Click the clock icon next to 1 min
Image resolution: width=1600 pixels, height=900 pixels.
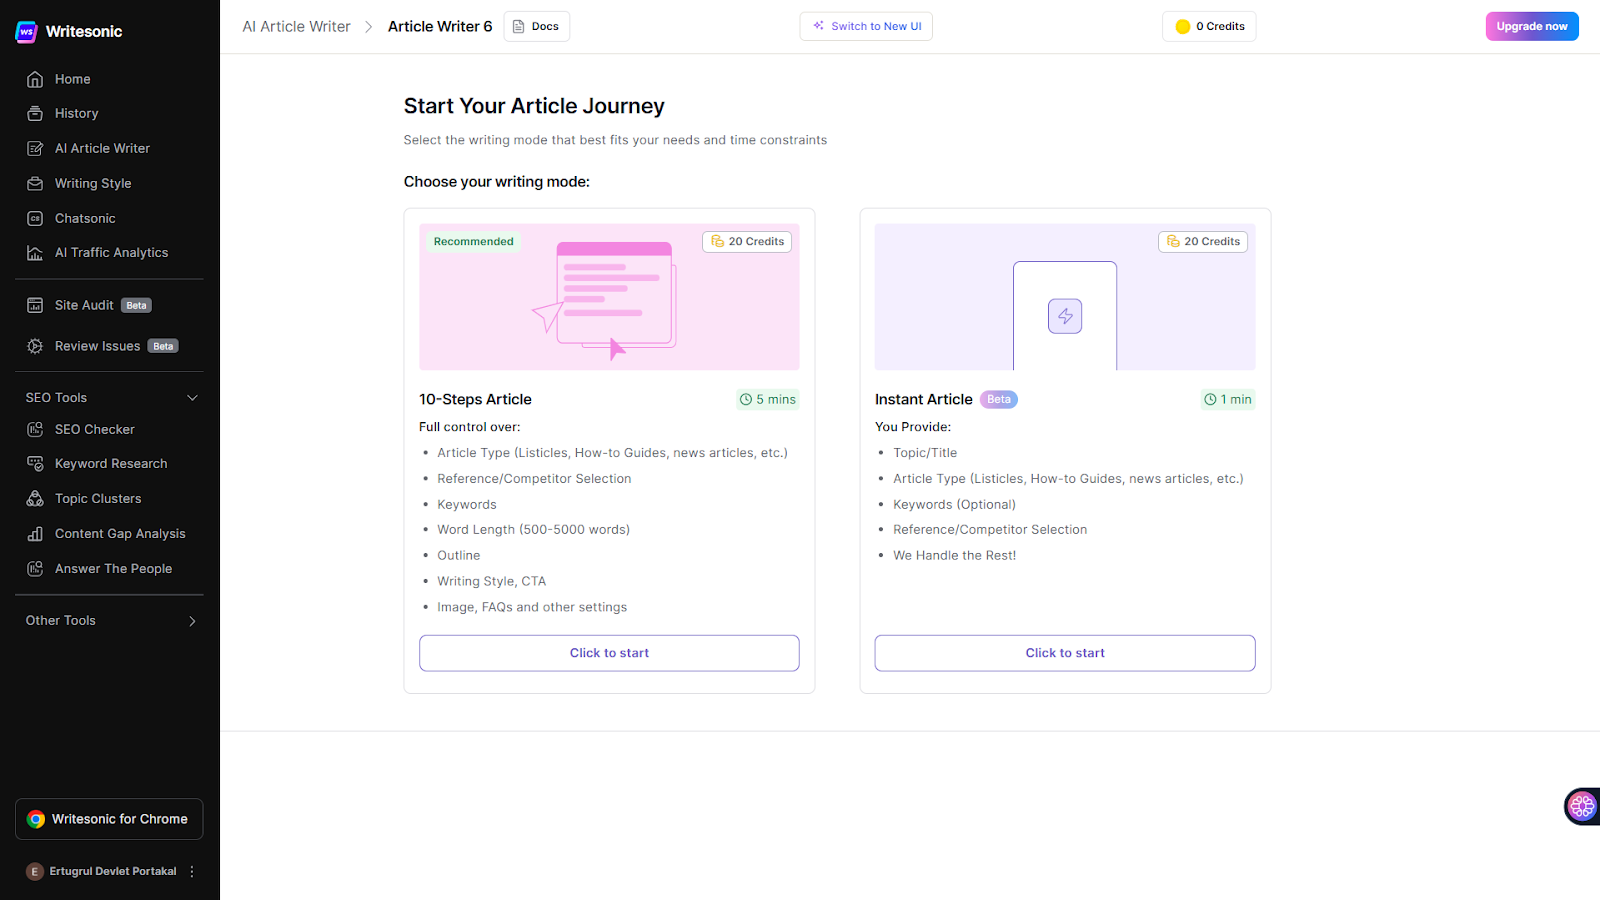(x=1210, y=400)
